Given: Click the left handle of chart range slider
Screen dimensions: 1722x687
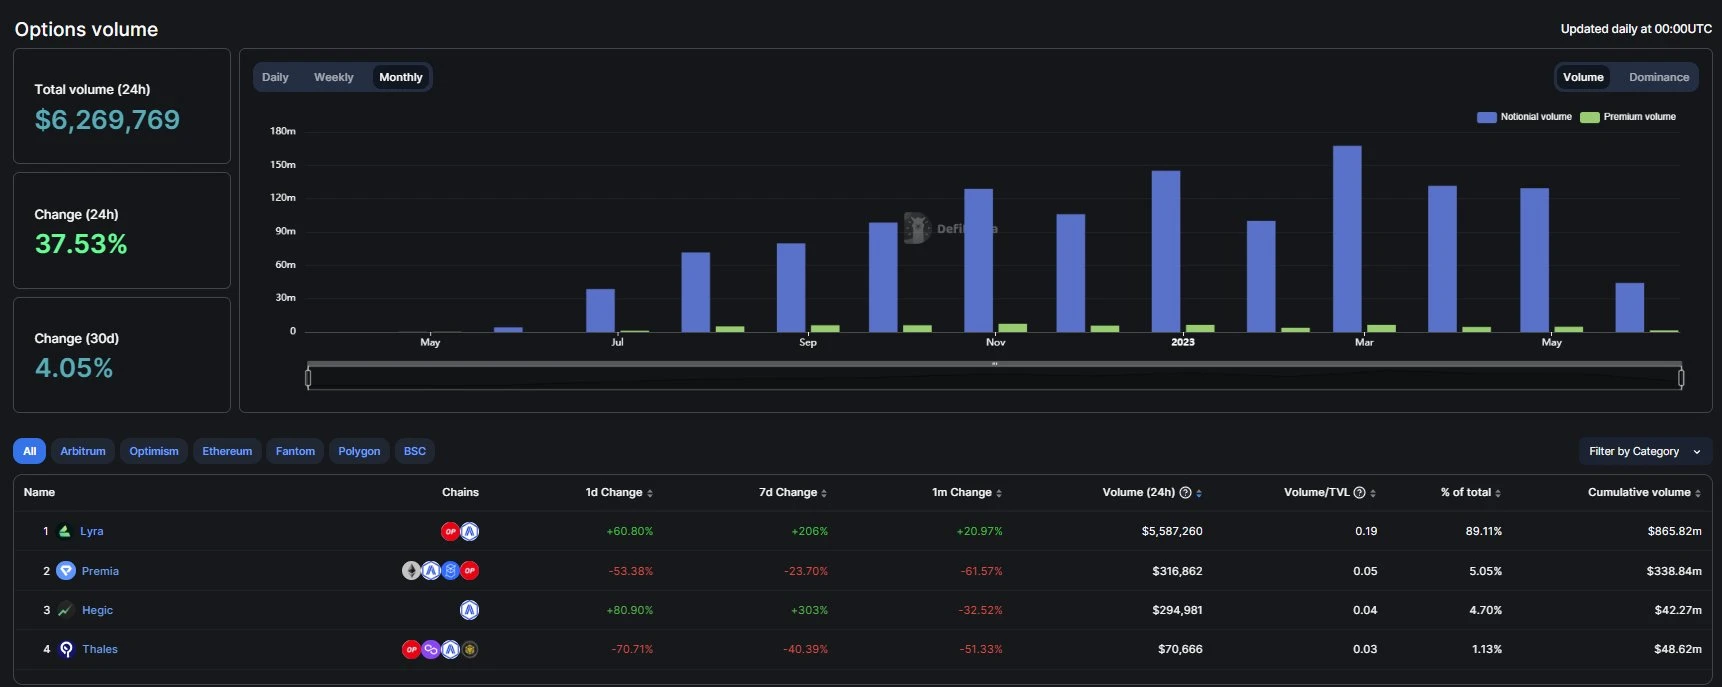Looking at the screenshot, I should coord(308,378).
